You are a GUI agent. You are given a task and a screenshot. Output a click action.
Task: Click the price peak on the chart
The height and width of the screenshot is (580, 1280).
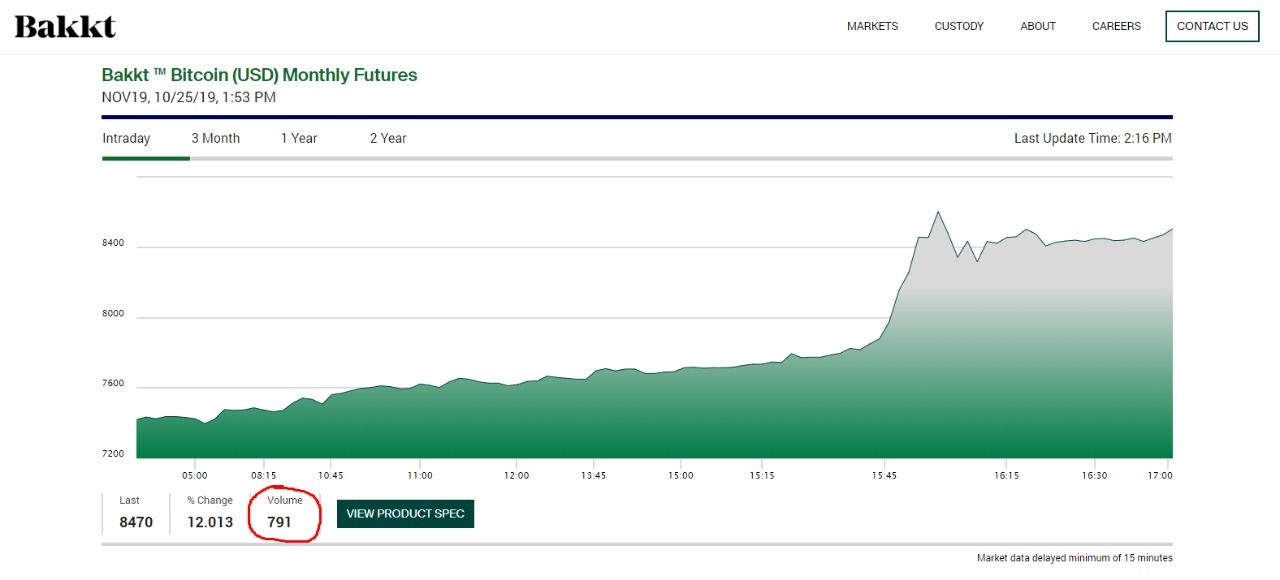[x=938, y=212]
